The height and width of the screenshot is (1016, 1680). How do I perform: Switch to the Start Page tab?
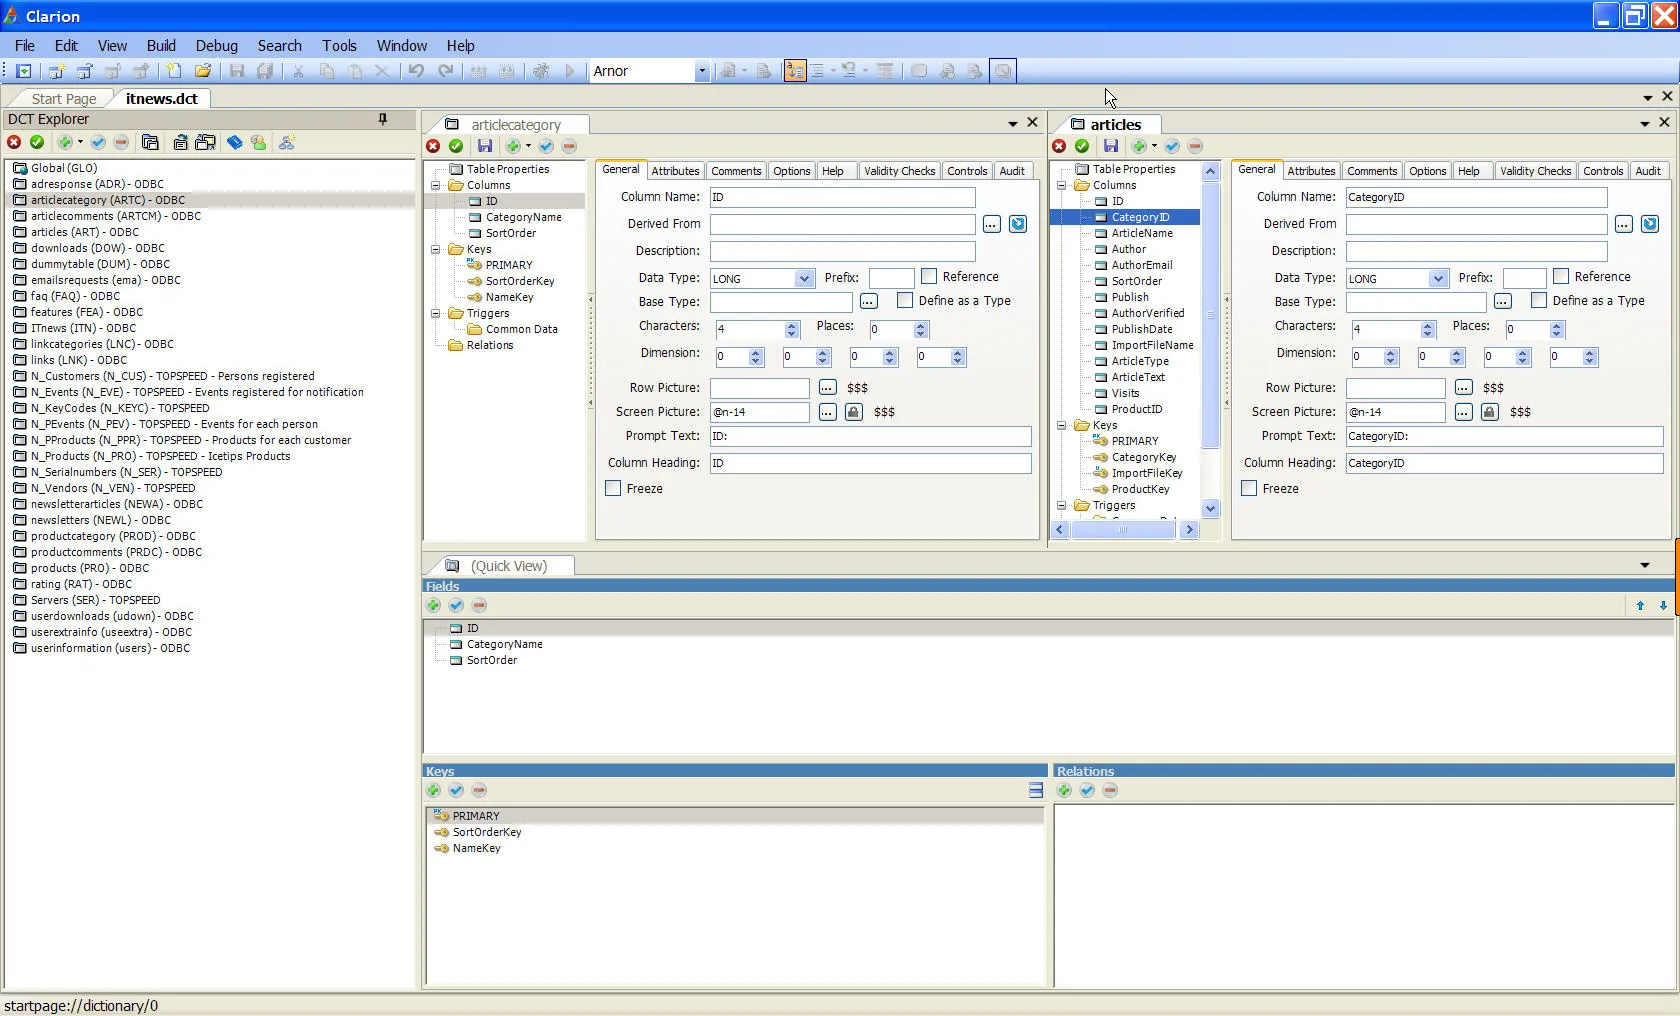point(64,99)
